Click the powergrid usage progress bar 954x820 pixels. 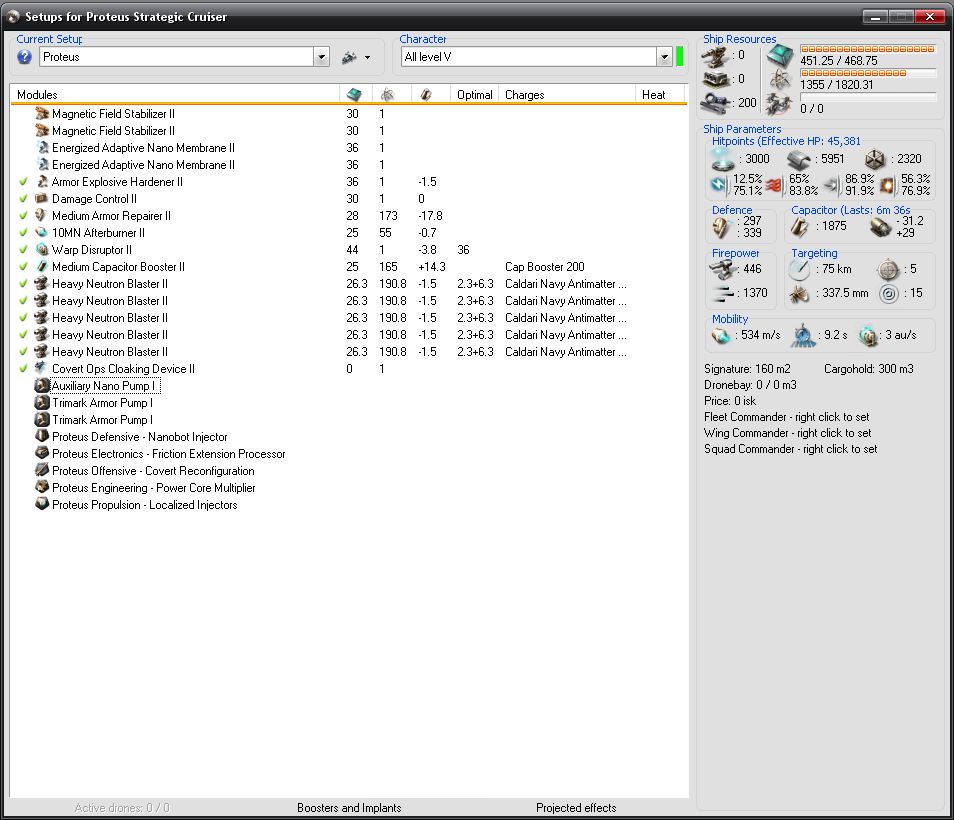click(868, 73)
